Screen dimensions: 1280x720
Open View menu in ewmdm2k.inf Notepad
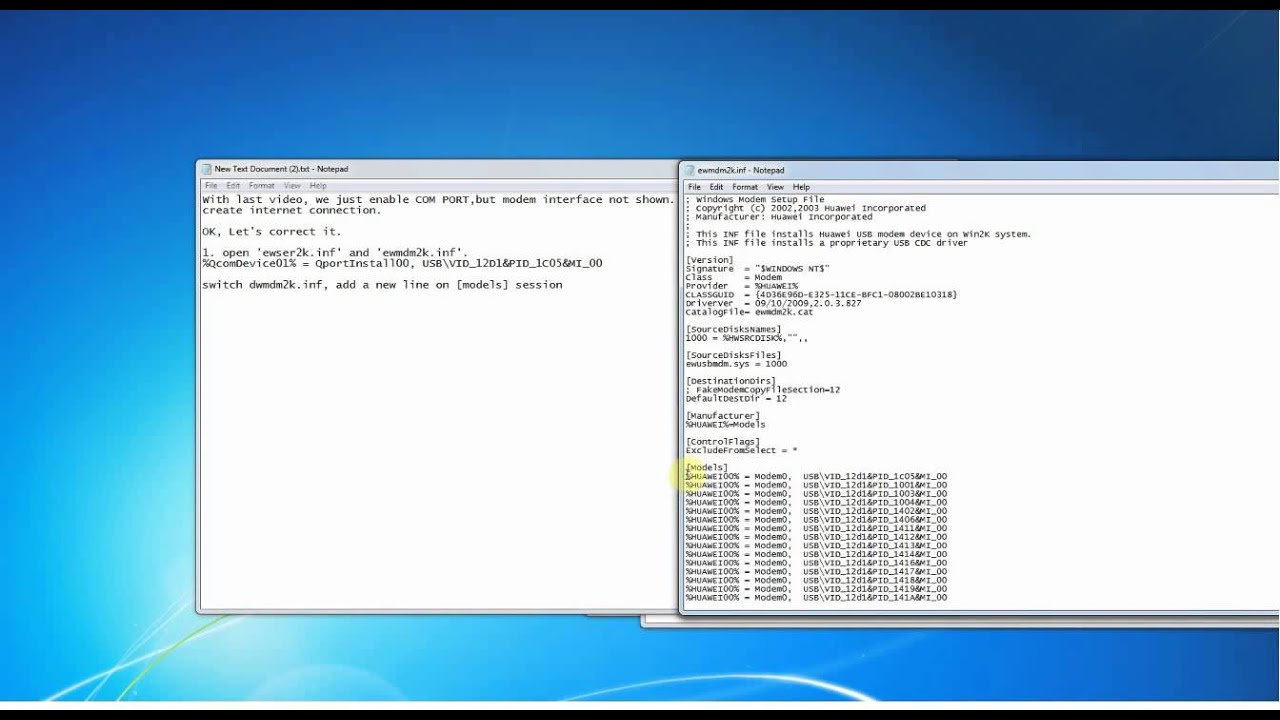click(x=775, y=187)
